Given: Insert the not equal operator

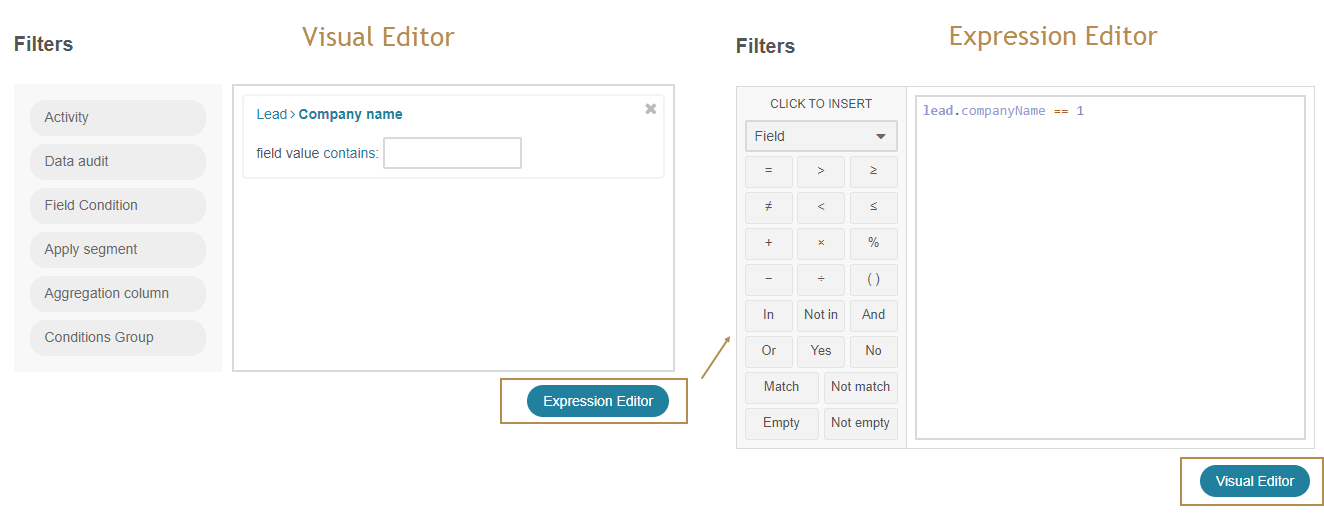Looking at the screenshot, I should pos(768,207).
